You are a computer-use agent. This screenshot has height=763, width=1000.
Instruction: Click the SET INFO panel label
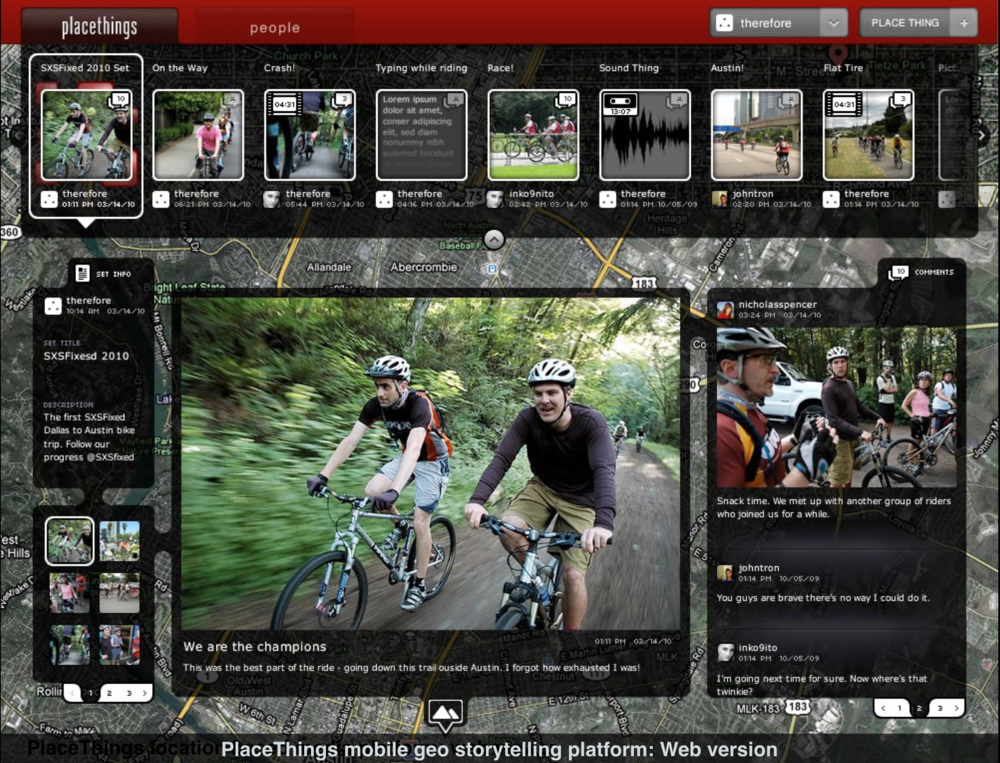(114, 274)
